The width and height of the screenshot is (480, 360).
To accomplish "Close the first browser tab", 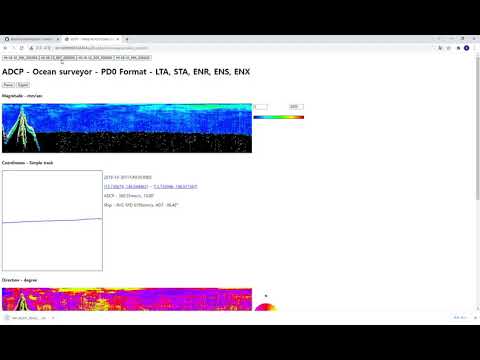I will tap(58, 39).
